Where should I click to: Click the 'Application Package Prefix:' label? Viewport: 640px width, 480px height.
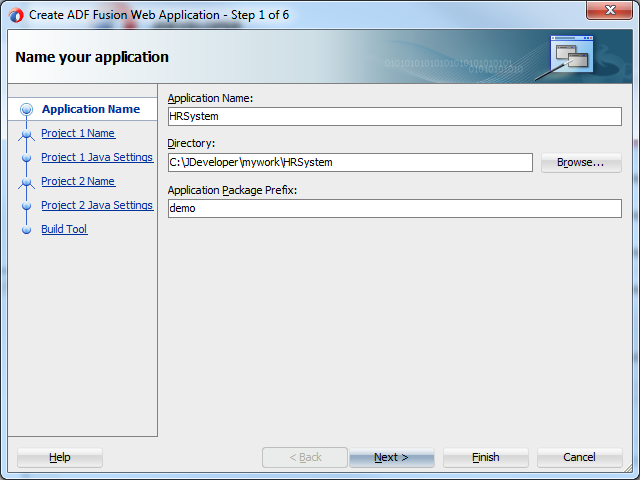click(232, 190)
